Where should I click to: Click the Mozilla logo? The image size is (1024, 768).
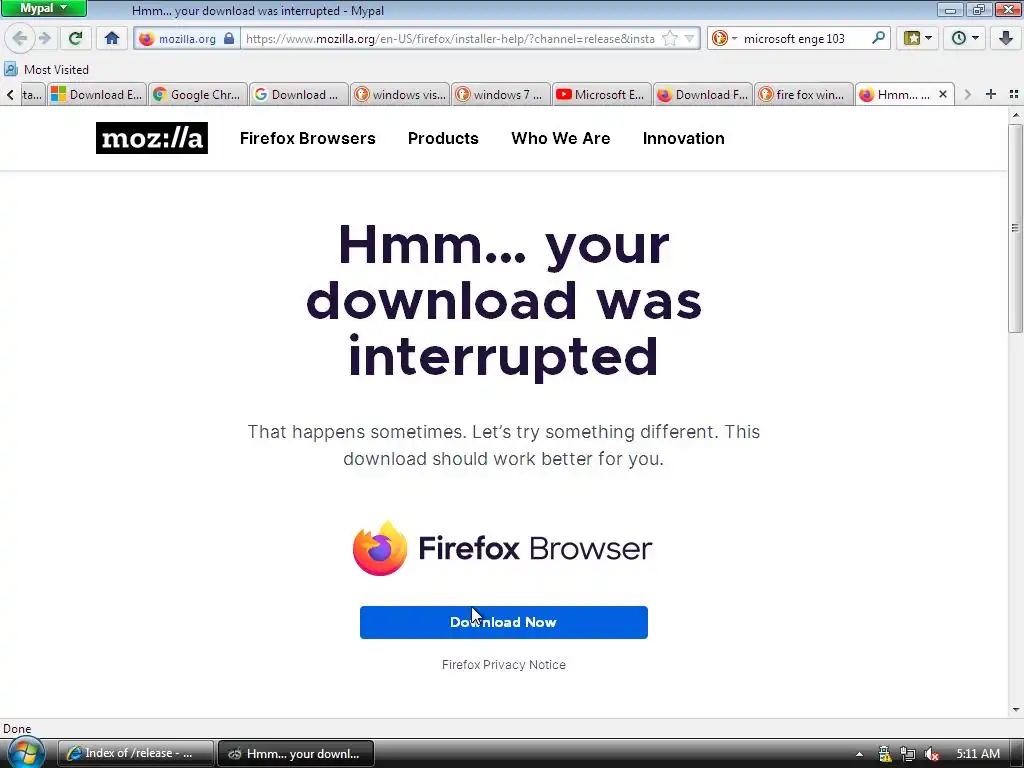tap(152, 138)
